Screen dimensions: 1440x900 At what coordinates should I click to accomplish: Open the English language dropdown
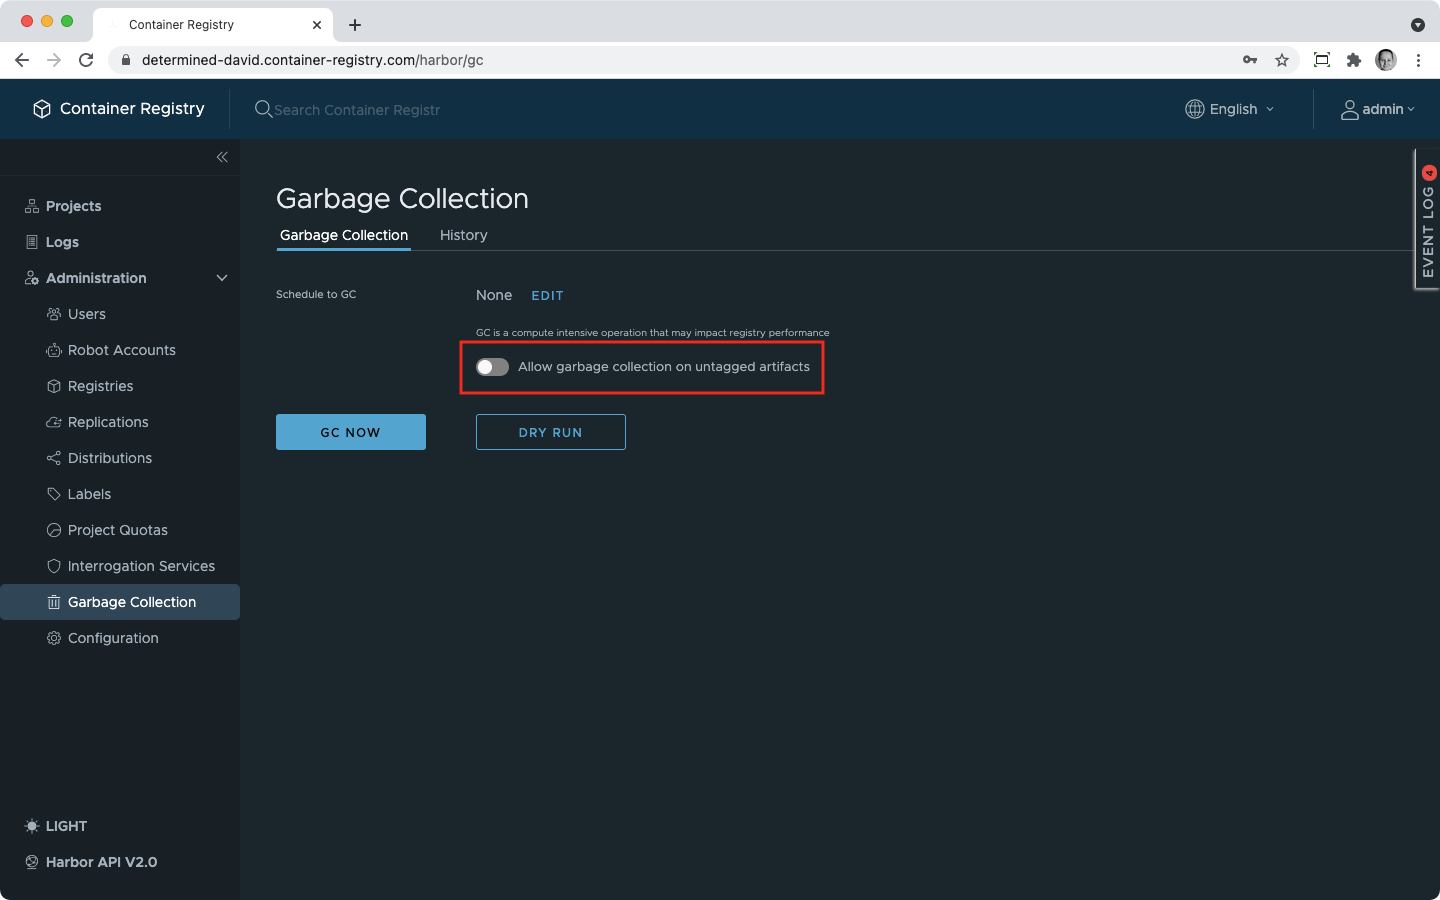[x=1230, y=109]
